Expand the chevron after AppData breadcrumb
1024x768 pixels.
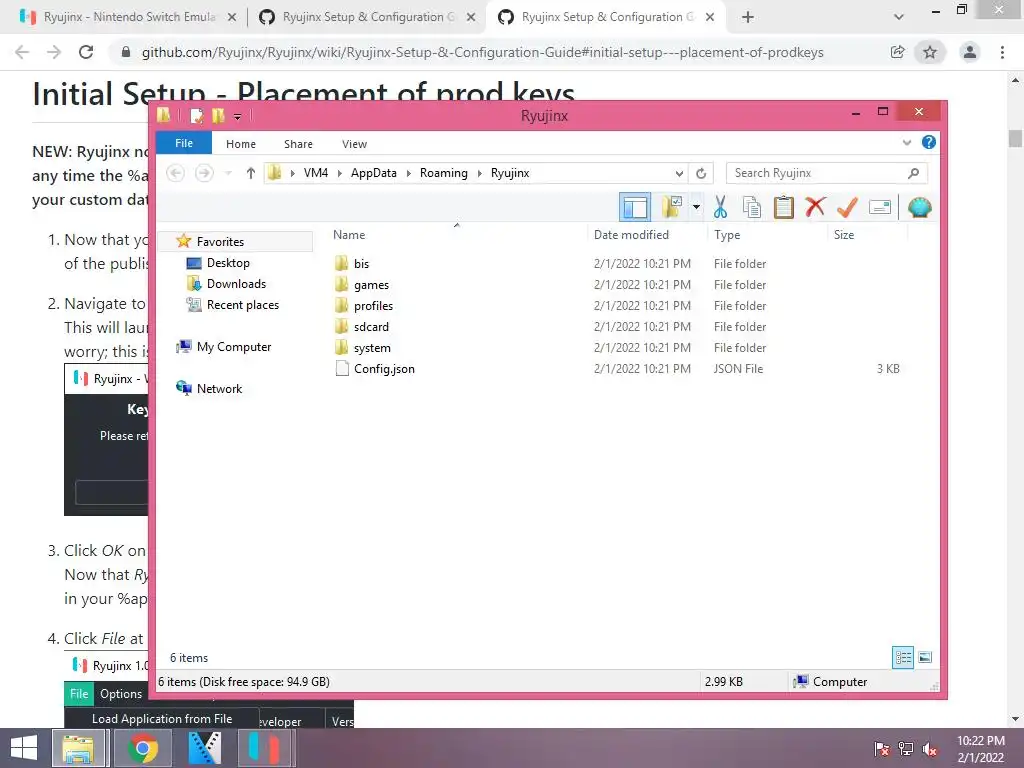409,173
